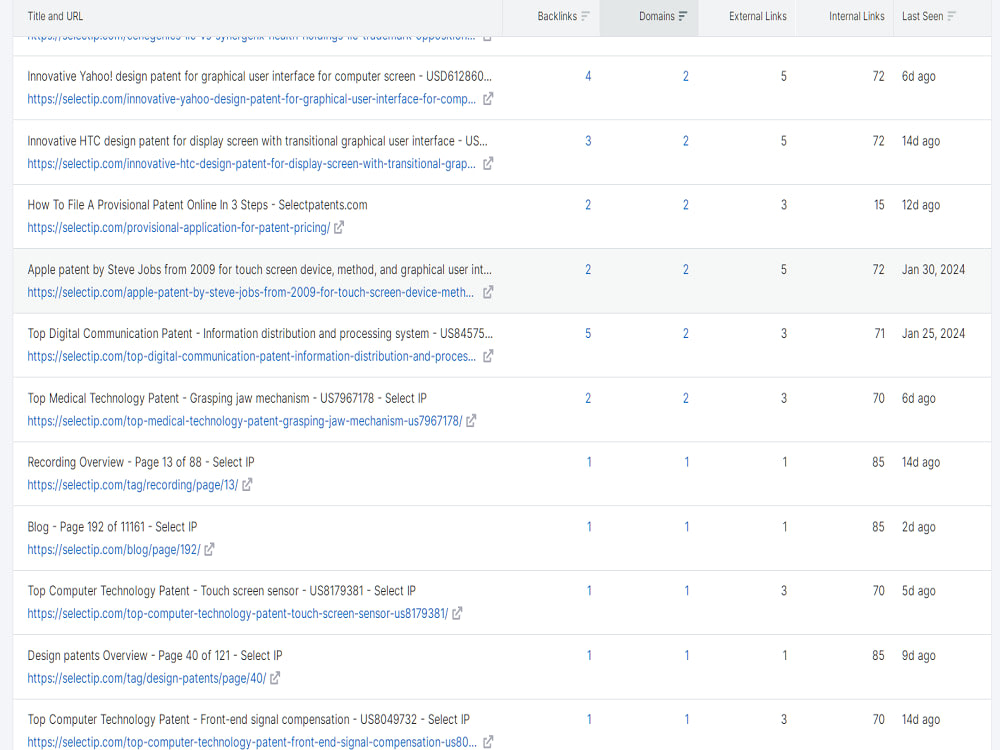Open the front-end-signal-compensation URL link
Image resolution: width=1000 pixels, height=750 pixels.
pos(252,742)
